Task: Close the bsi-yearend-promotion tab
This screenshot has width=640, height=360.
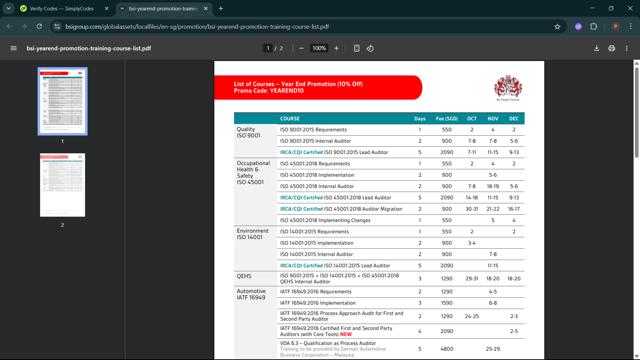Action: [x=206, y=9]
